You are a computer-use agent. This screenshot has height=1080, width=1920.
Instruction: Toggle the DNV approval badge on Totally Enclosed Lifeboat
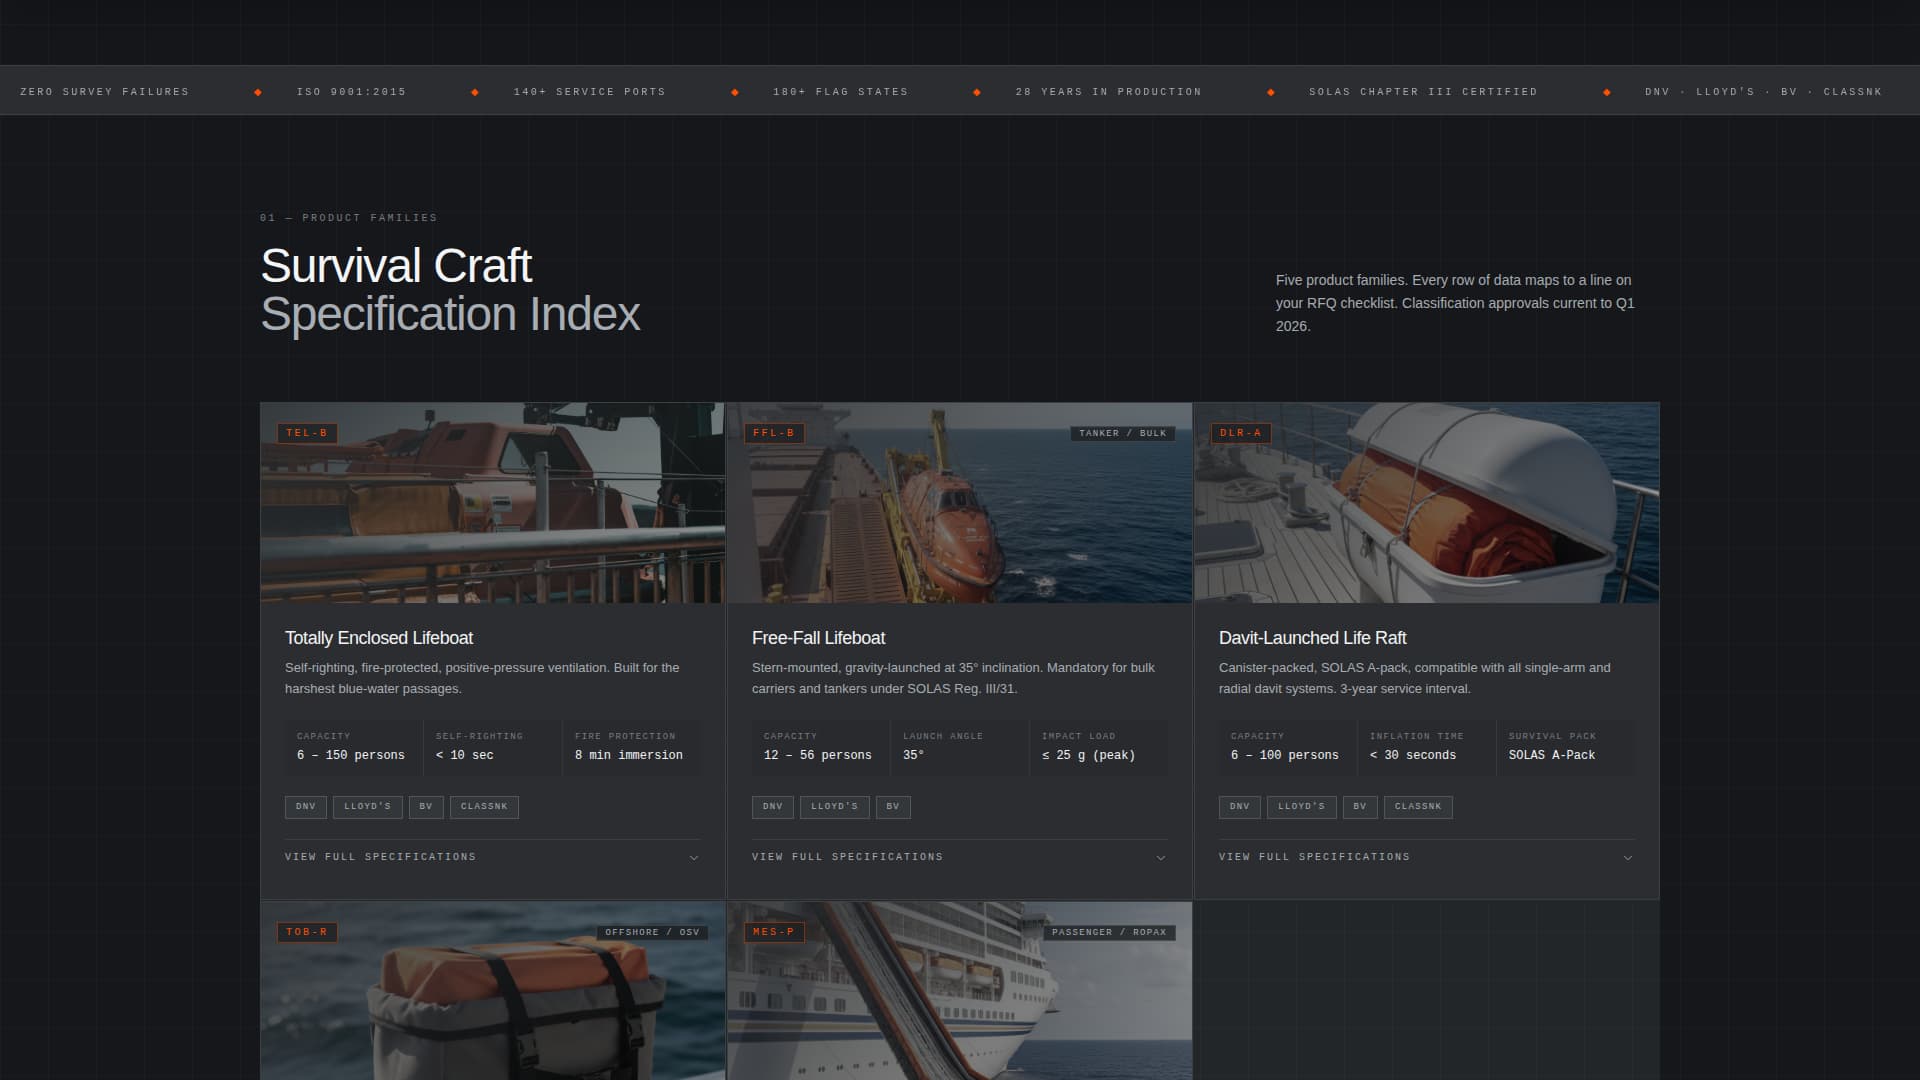click(x=305, y=807)
